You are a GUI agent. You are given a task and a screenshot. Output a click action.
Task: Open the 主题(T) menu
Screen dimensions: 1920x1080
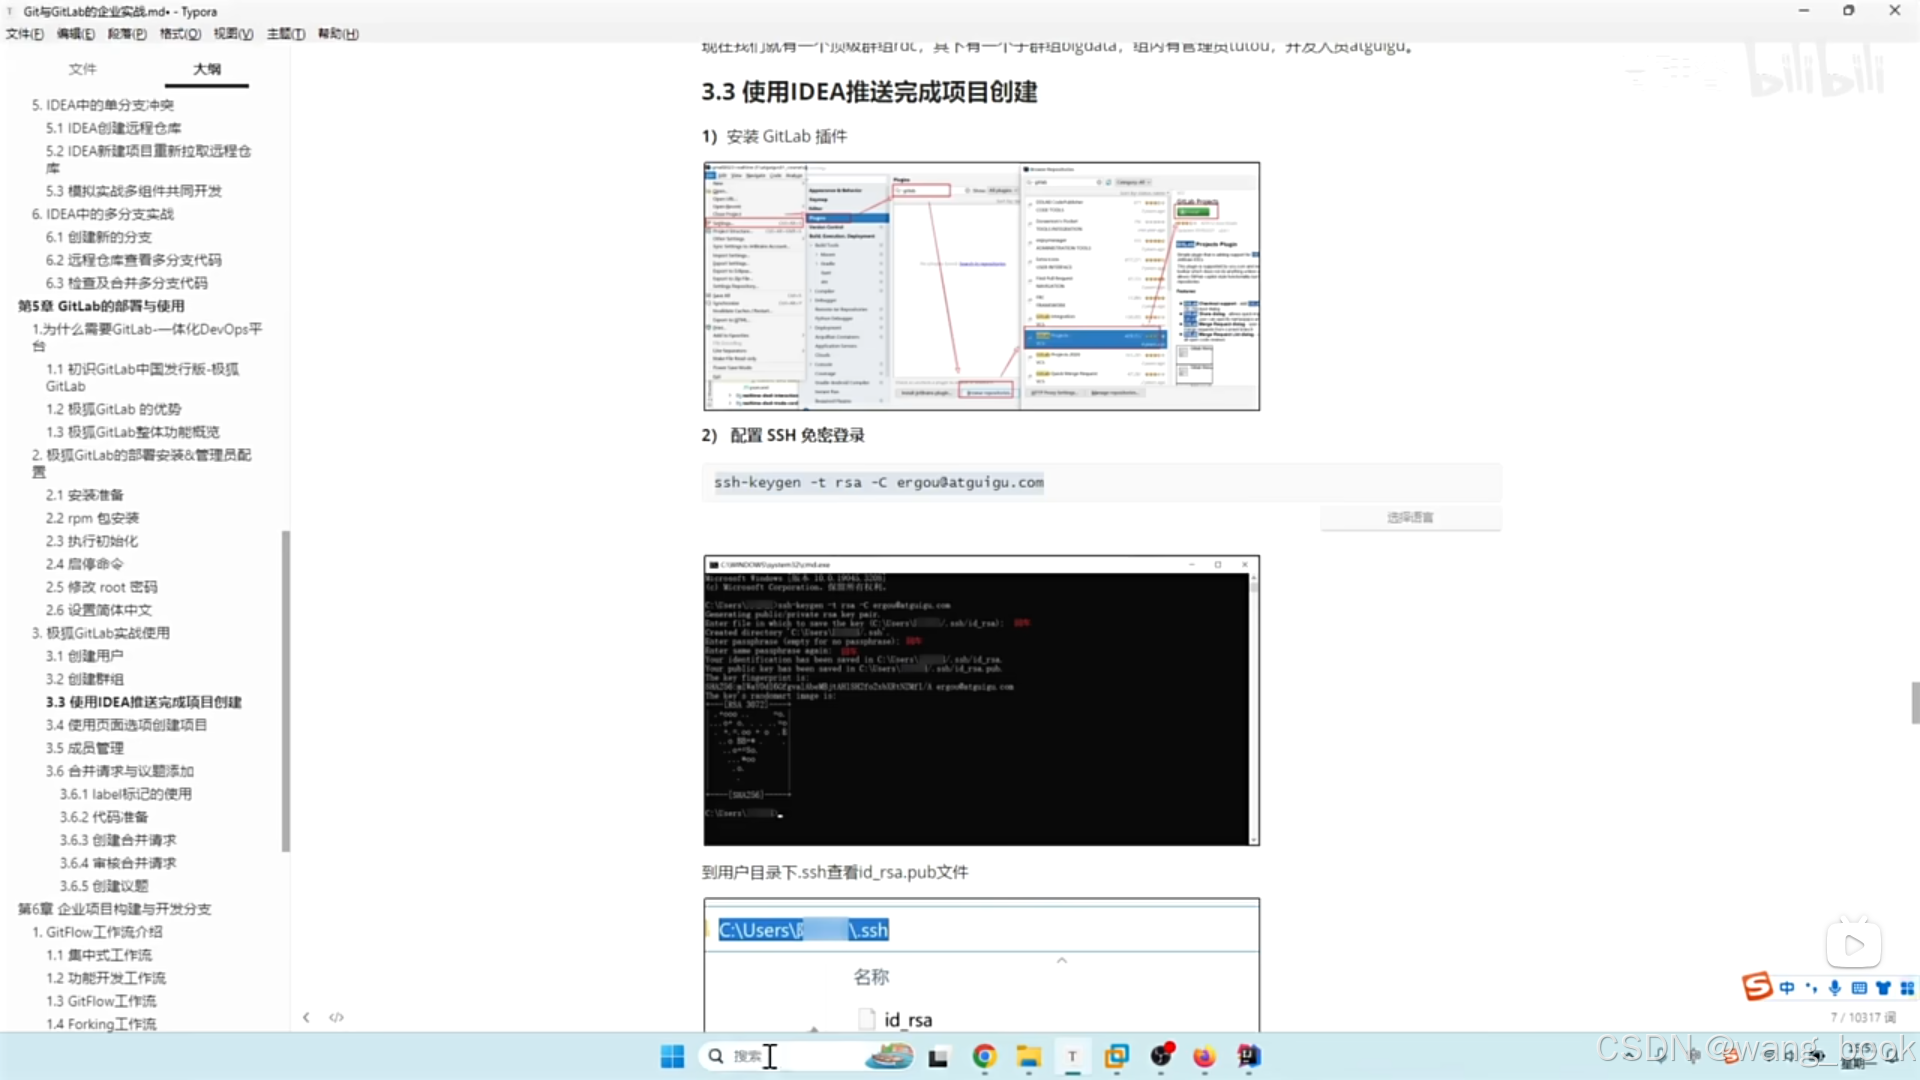pos(286,34)
